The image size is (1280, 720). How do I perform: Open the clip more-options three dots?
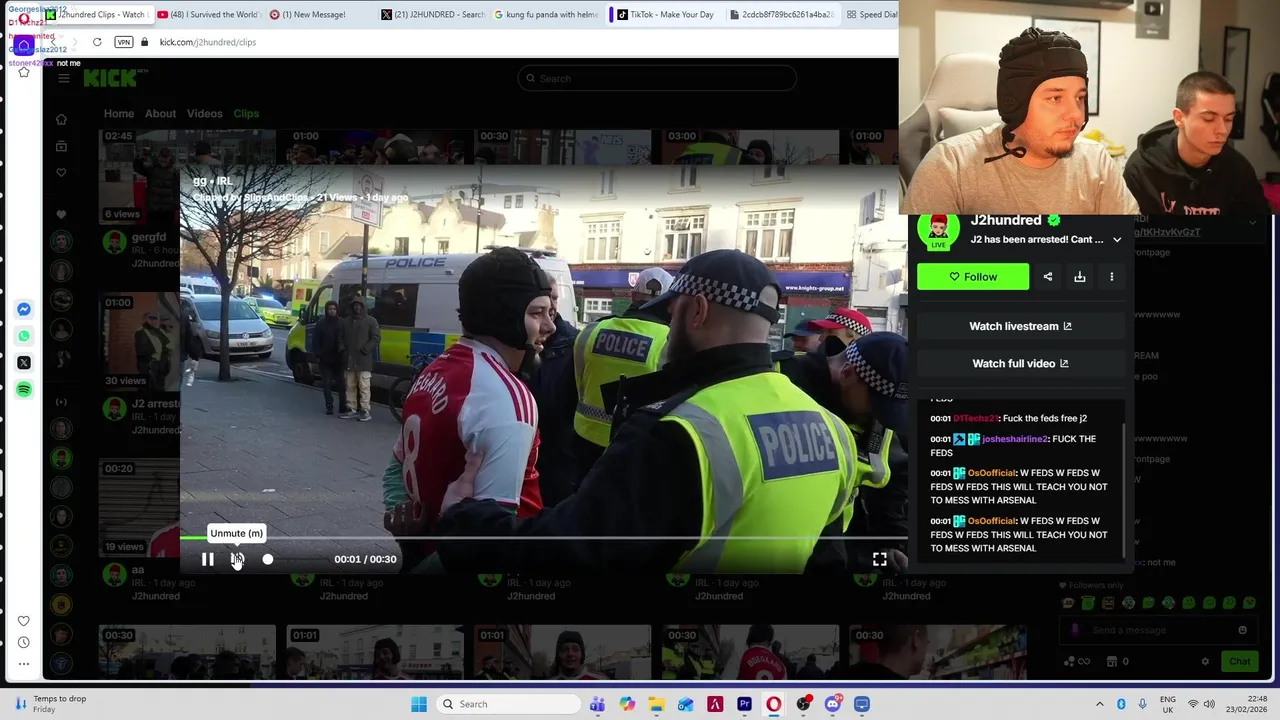pyautogui.click(x=1111, y=277)
